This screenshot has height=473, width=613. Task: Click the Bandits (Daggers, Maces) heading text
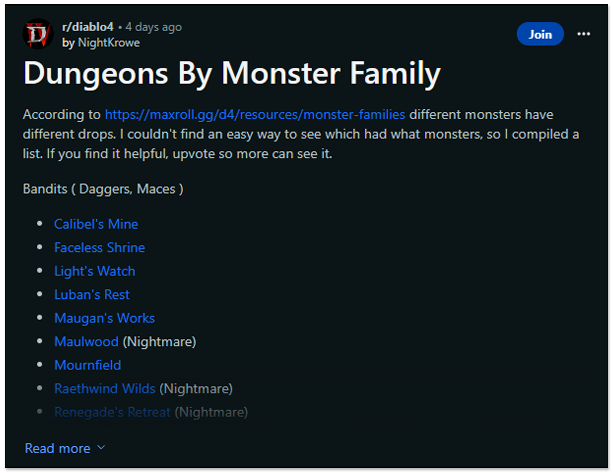click(x=103, y=188)
